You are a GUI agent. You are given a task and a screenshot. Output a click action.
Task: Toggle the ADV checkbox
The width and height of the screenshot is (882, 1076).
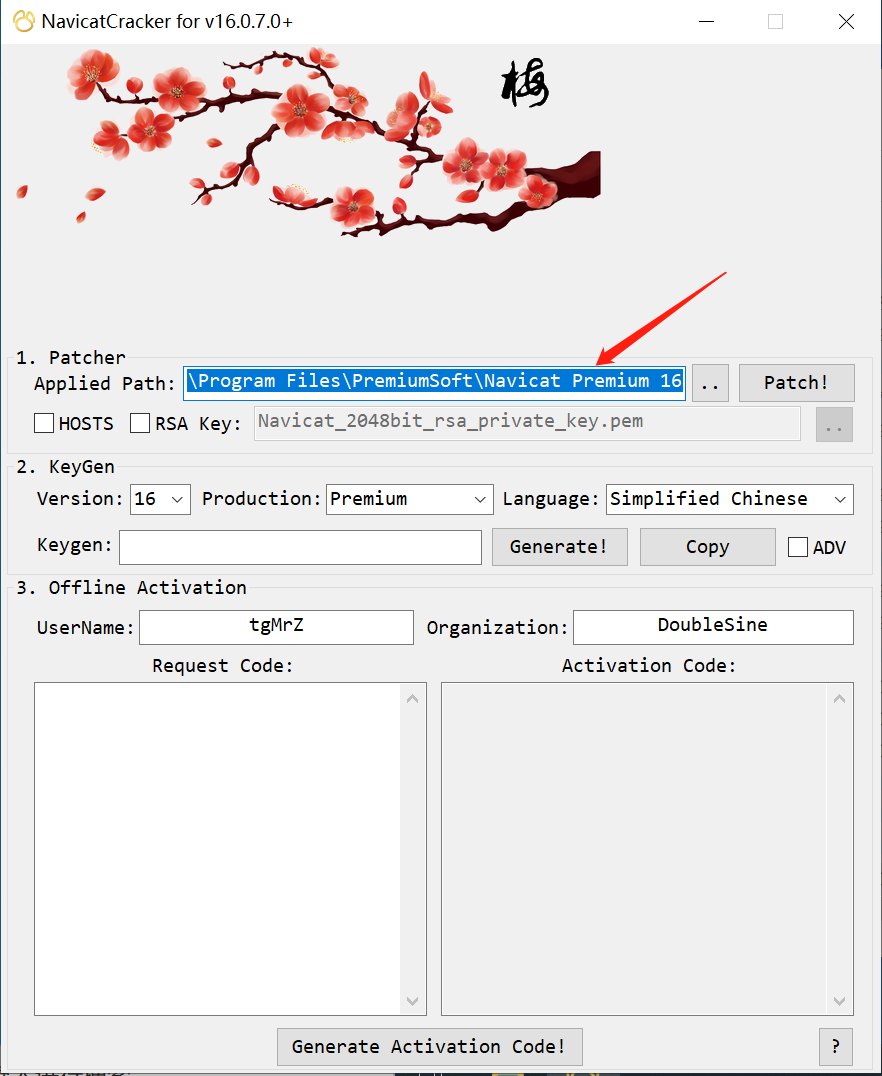pyautogui.click(x=798, y=547)
